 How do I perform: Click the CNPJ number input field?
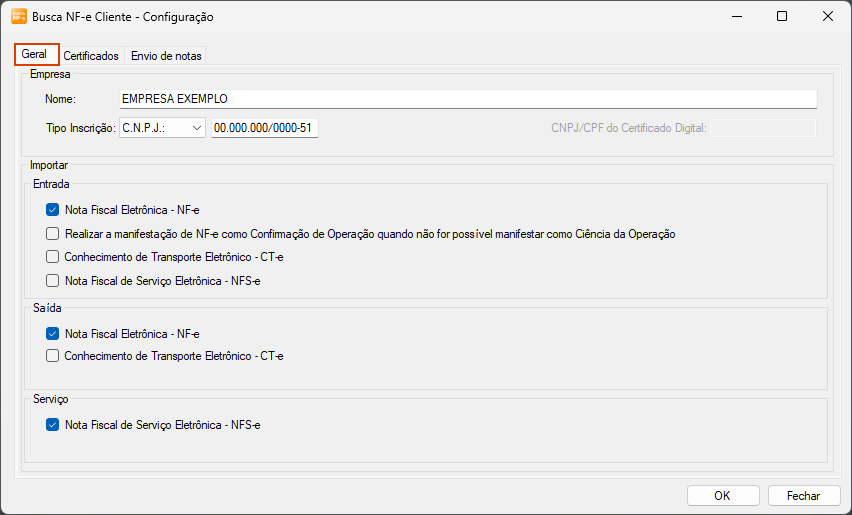(264, 128)
